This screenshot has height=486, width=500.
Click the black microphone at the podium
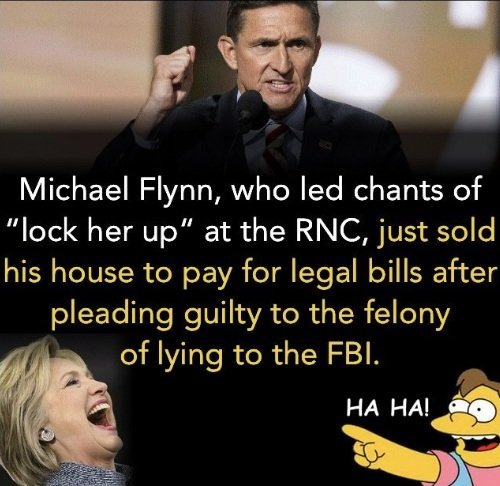[252, 108]
